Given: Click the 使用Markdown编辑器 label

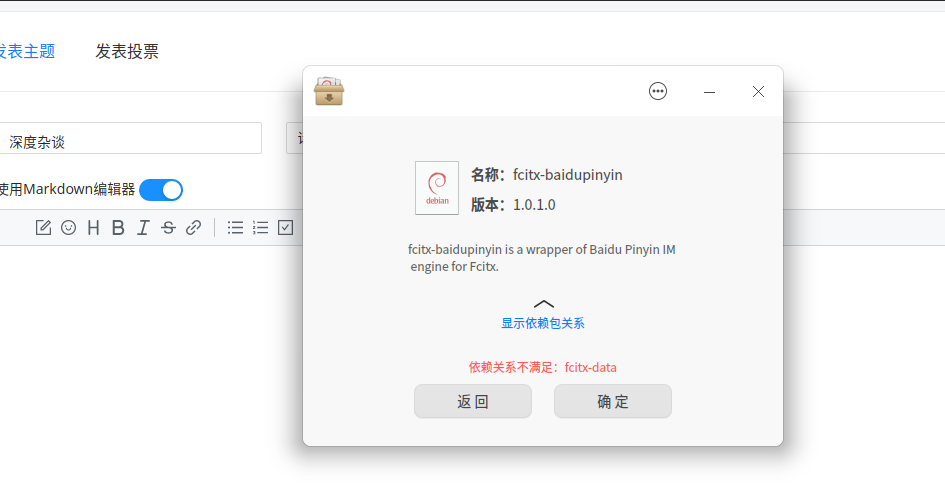Looking at the screenshot, I should coord(68,190).
